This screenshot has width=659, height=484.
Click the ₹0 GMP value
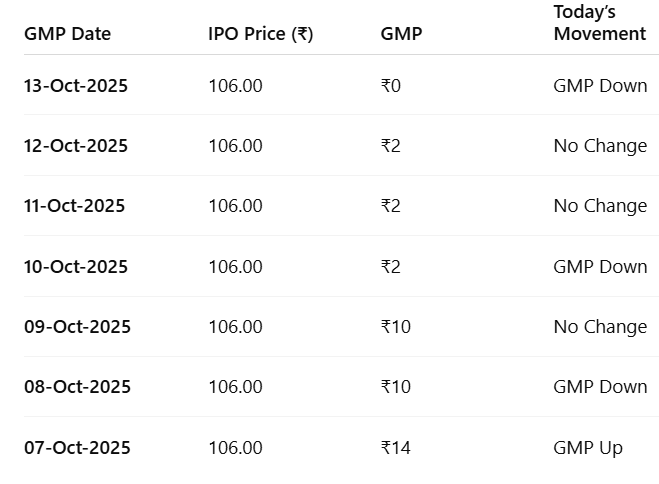tap(391, 86)
